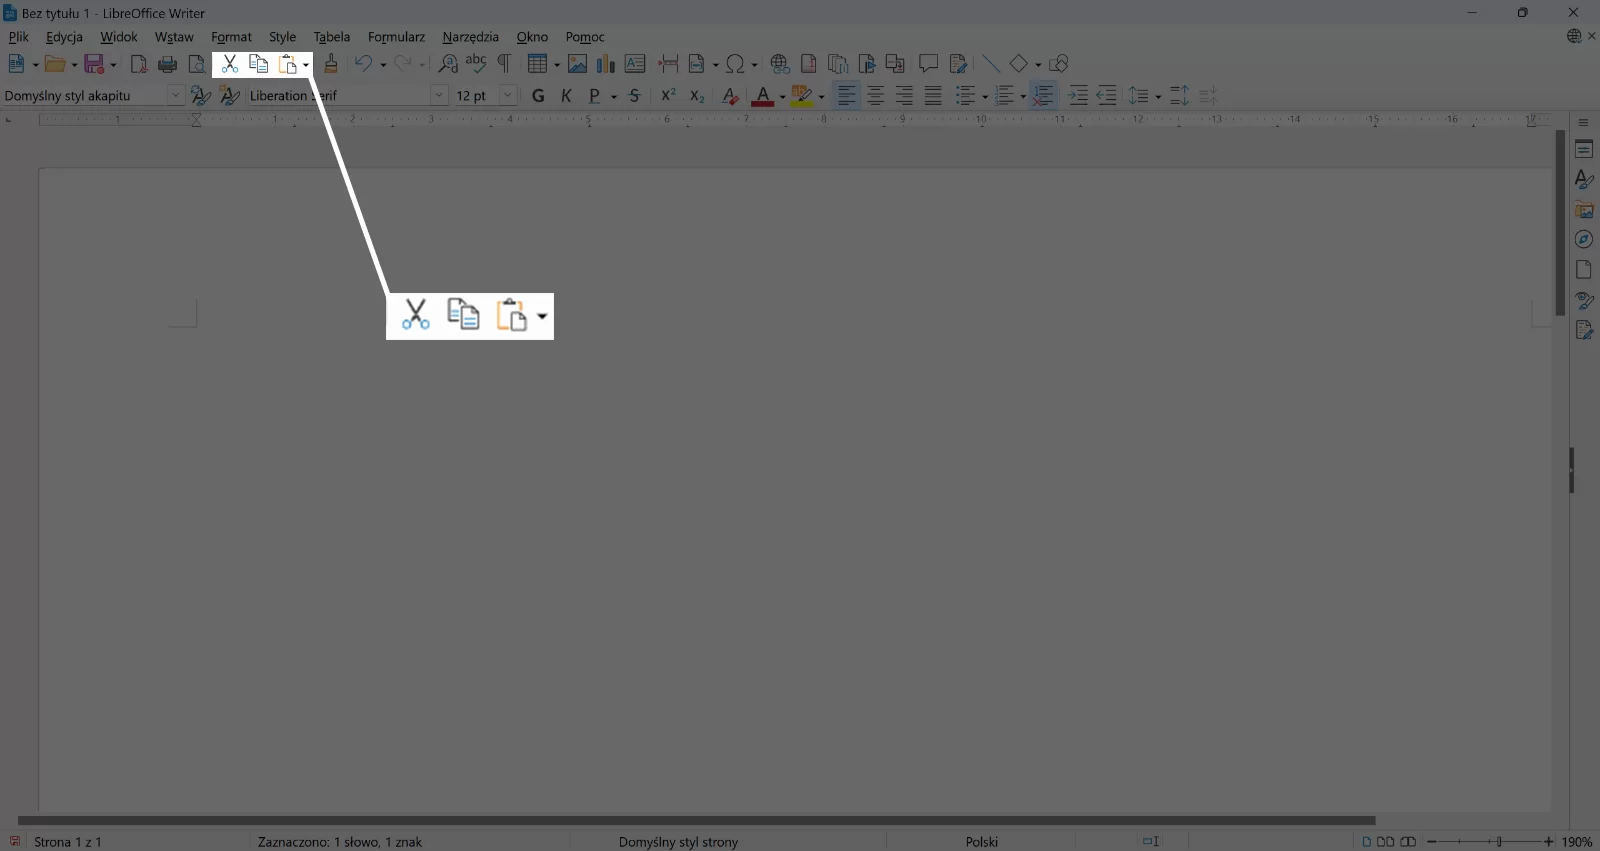This screenshot has height=851, width=1600.
Task: Click the Print icon
Action: click(168, 64)
